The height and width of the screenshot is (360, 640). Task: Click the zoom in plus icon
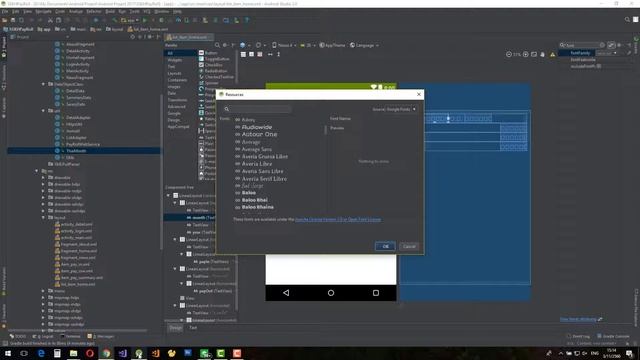point(526,54)
